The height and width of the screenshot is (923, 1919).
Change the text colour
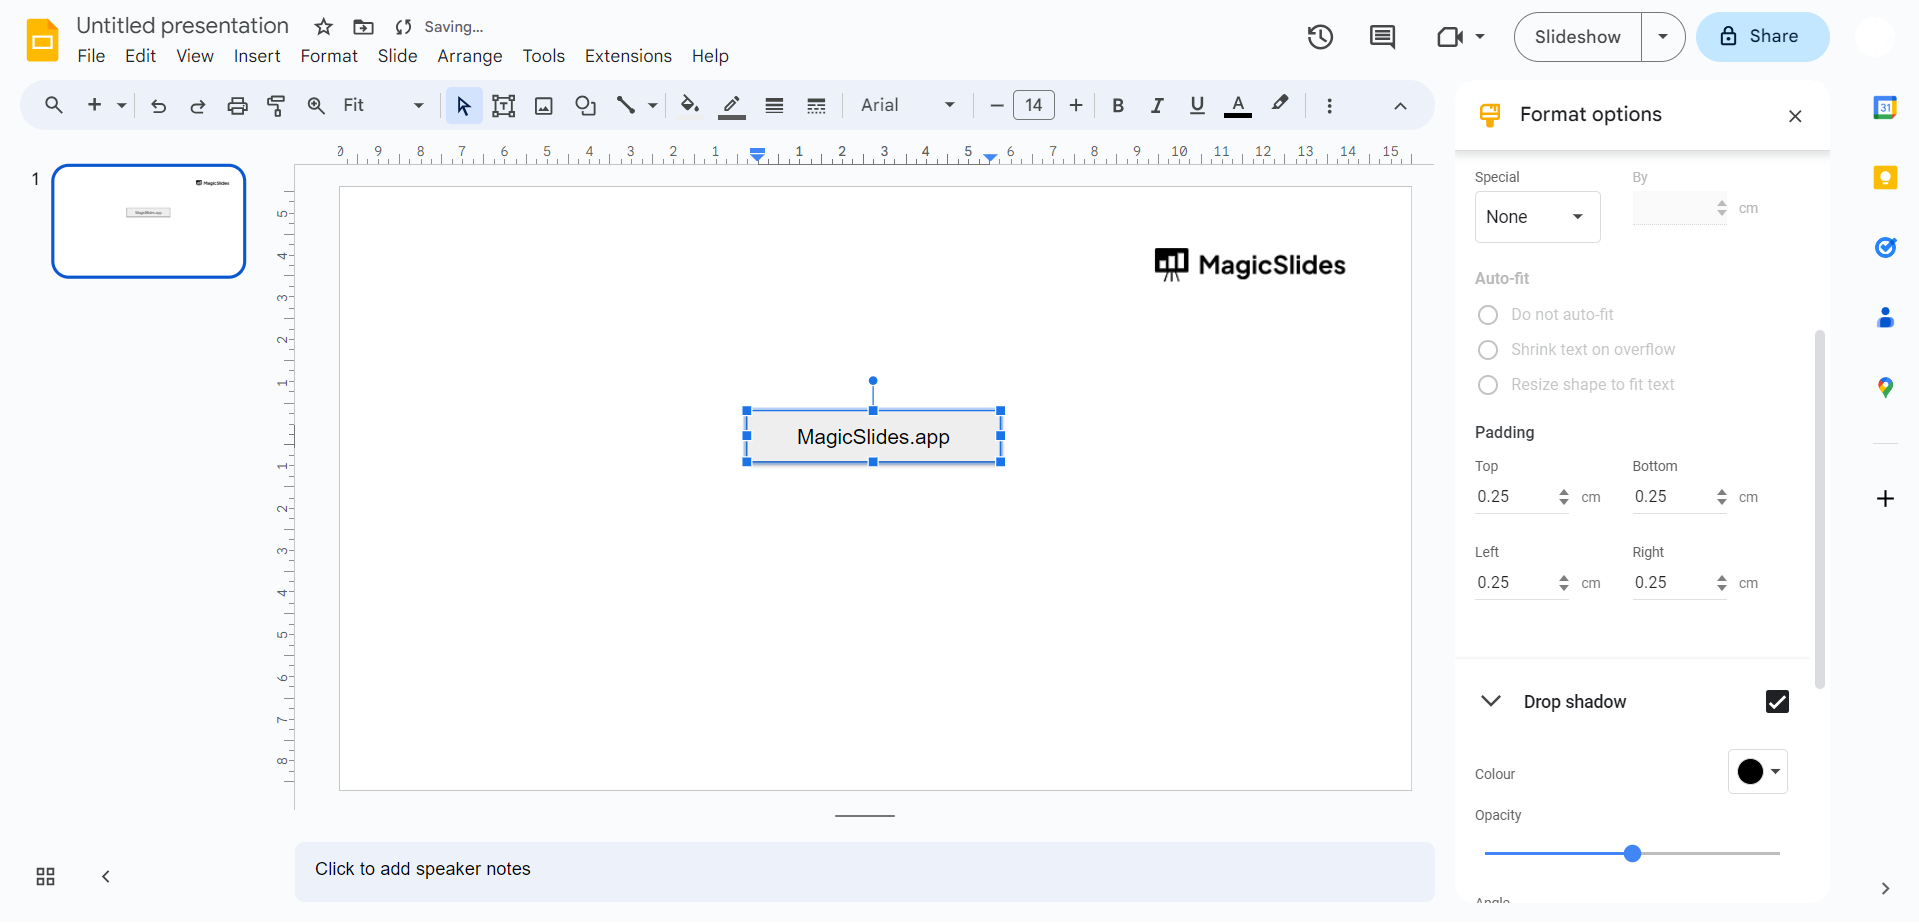coord(1238,105)
